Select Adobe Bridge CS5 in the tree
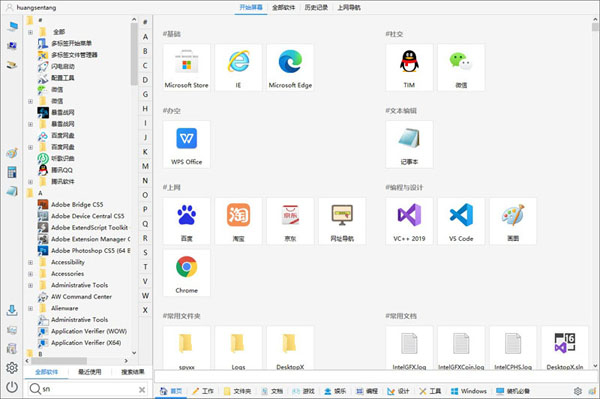The height and width of the screenshot is (399, 600). click(x=77, y=205)
